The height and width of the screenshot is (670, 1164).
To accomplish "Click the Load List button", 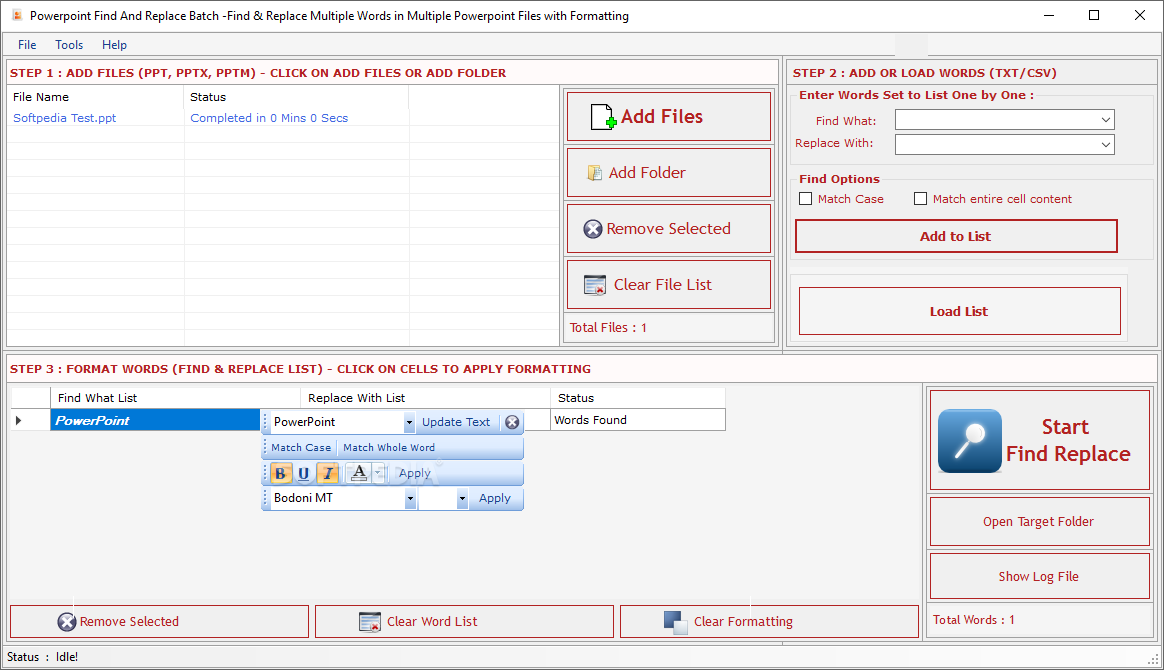I will (x=959, y=312).
